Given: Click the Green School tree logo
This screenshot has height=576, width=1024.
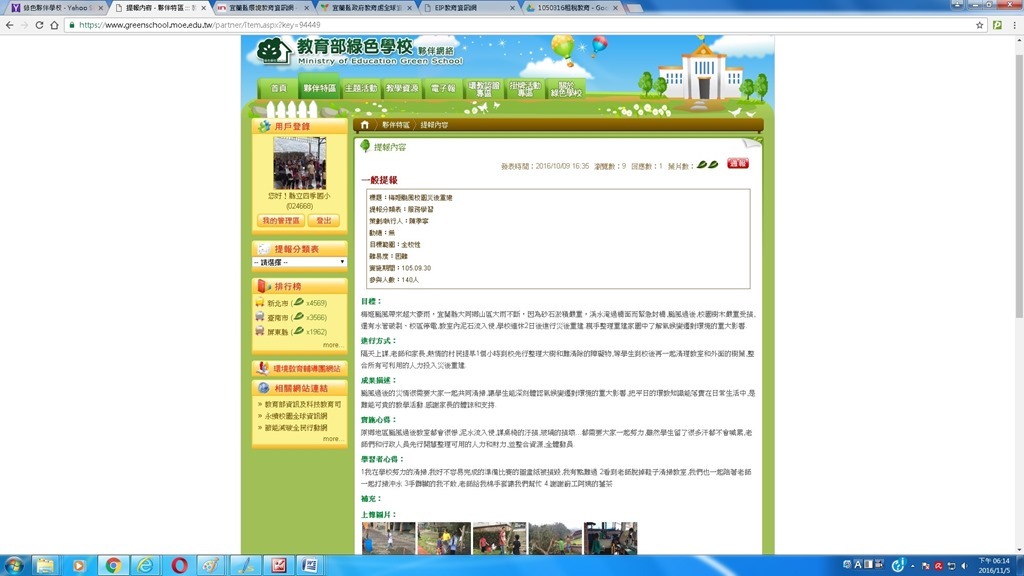Looking at the screenshot, I should click(x=274, y=50).
